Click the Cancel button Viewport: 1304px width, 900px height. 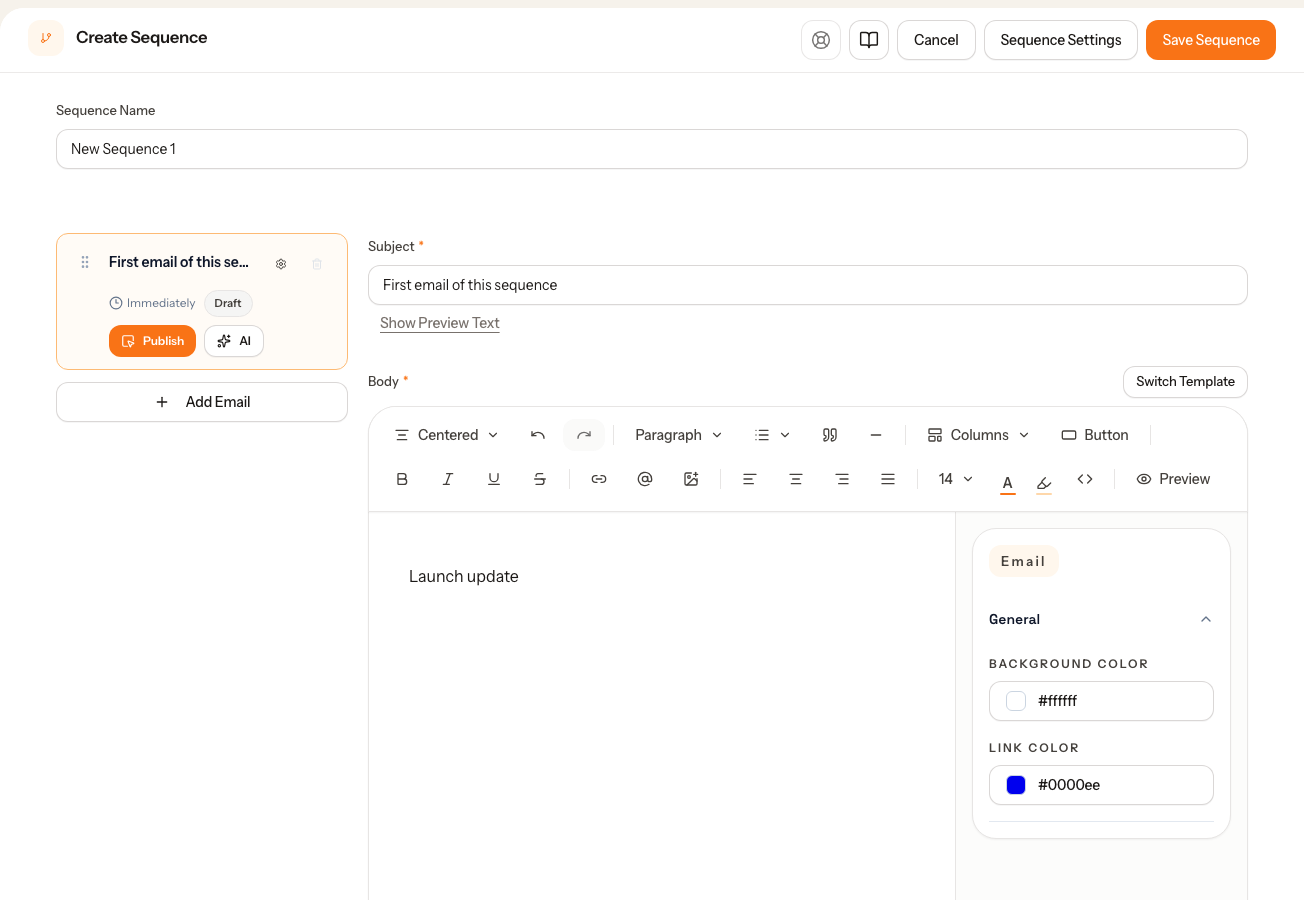[936, 40]
